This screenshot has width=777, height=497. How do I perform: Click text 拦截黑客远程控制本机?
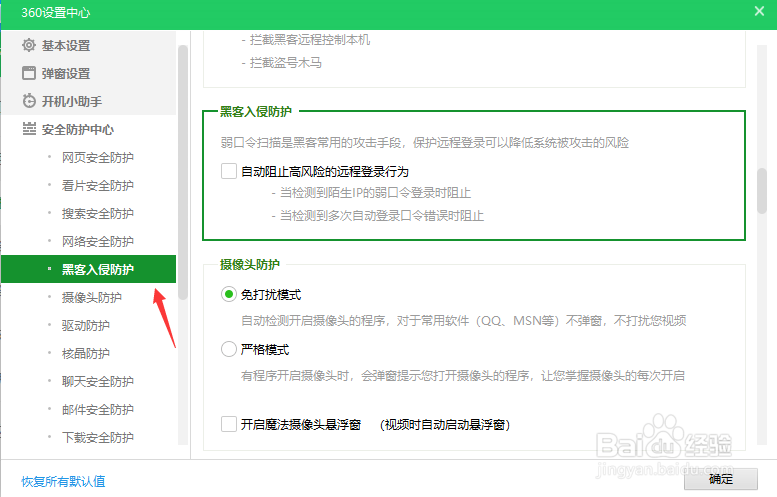(x=310, y=40)
